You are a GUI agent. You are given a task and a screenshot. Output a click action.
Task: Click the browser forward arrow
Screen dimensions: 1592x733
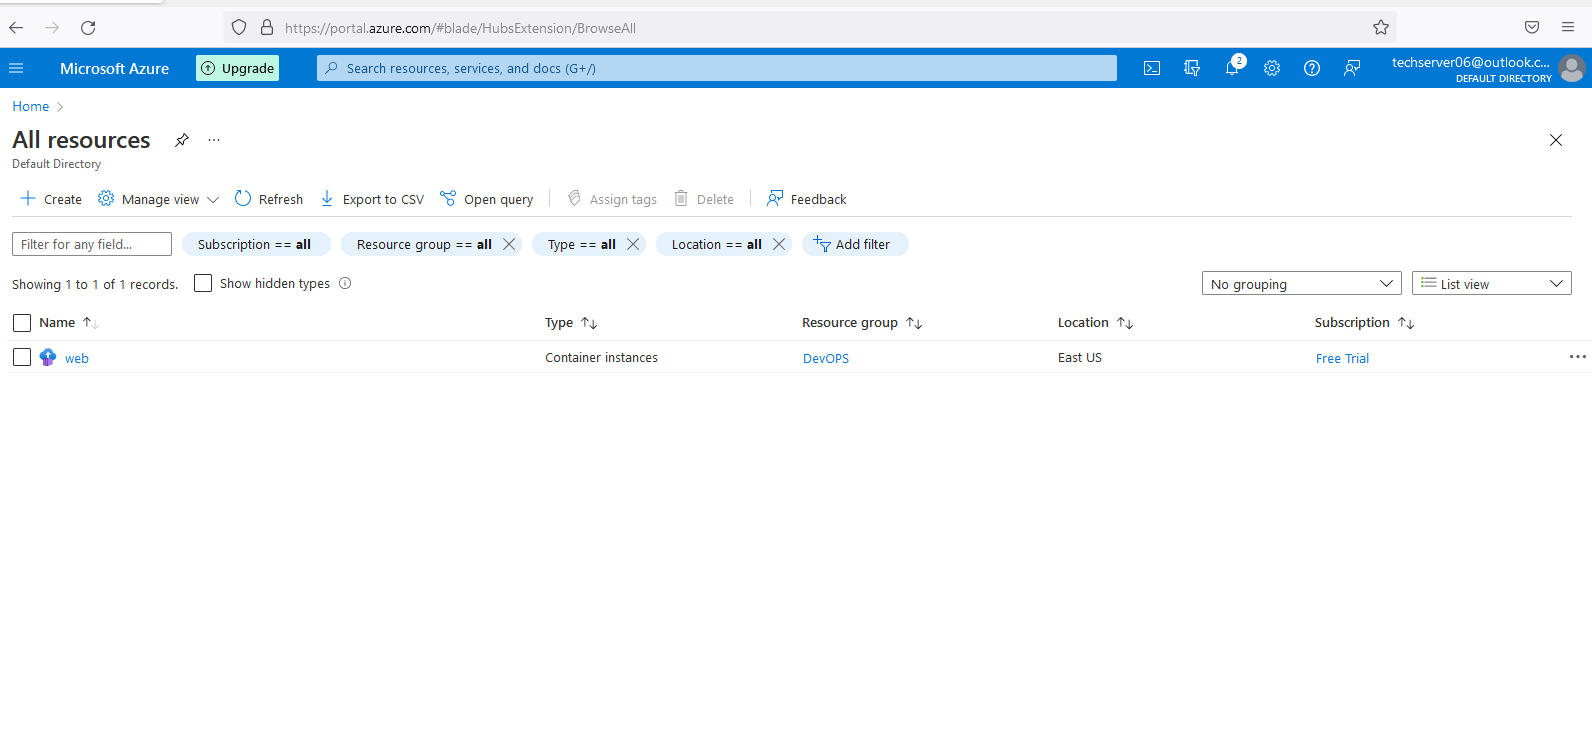52,28
